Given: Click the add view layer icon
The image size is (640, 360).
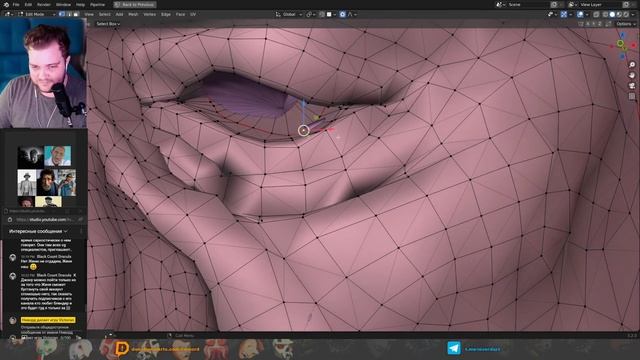Looking at the screenshot, I should tap(626, 4).
